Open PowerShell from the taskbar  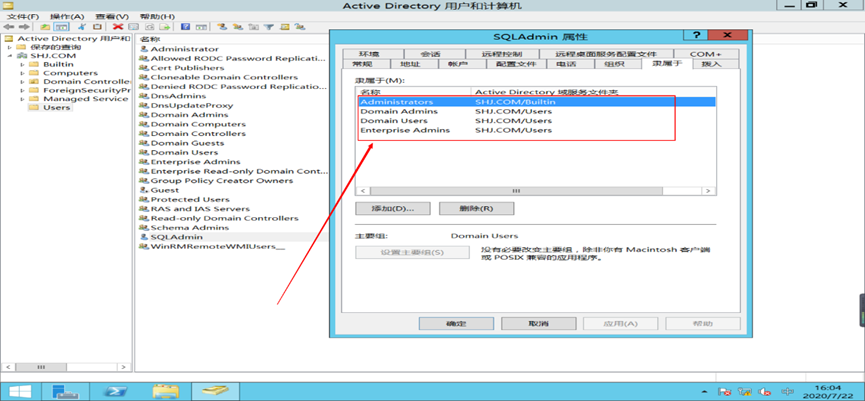(x=116, y=391)
